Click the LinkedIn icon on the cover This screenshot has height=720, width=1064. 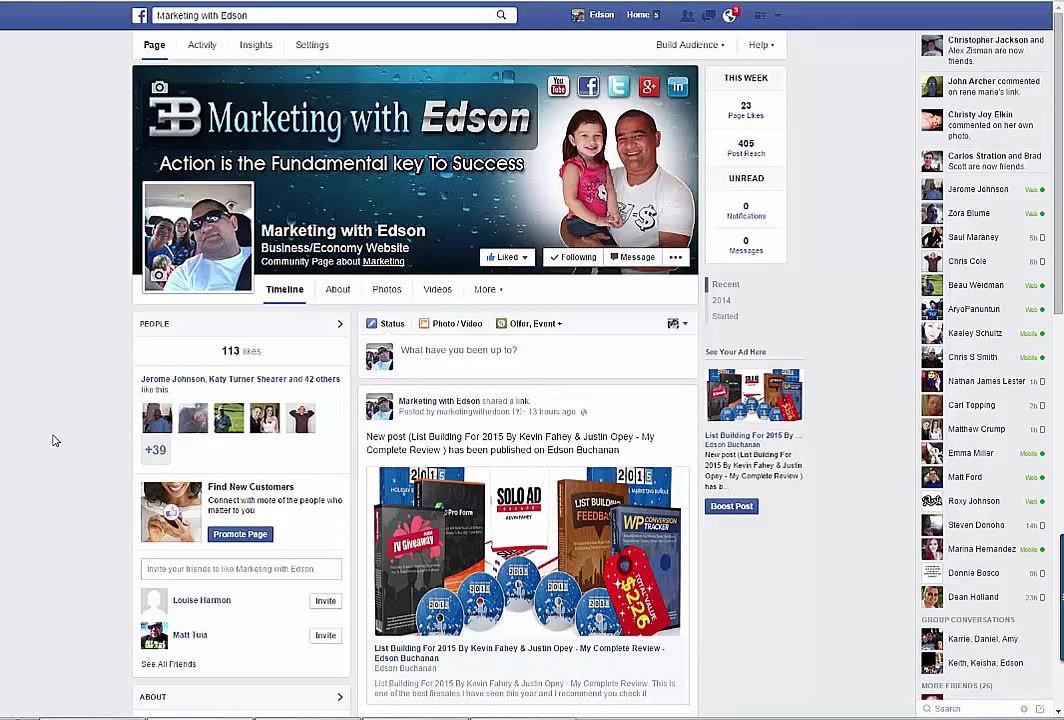point(678,86)
